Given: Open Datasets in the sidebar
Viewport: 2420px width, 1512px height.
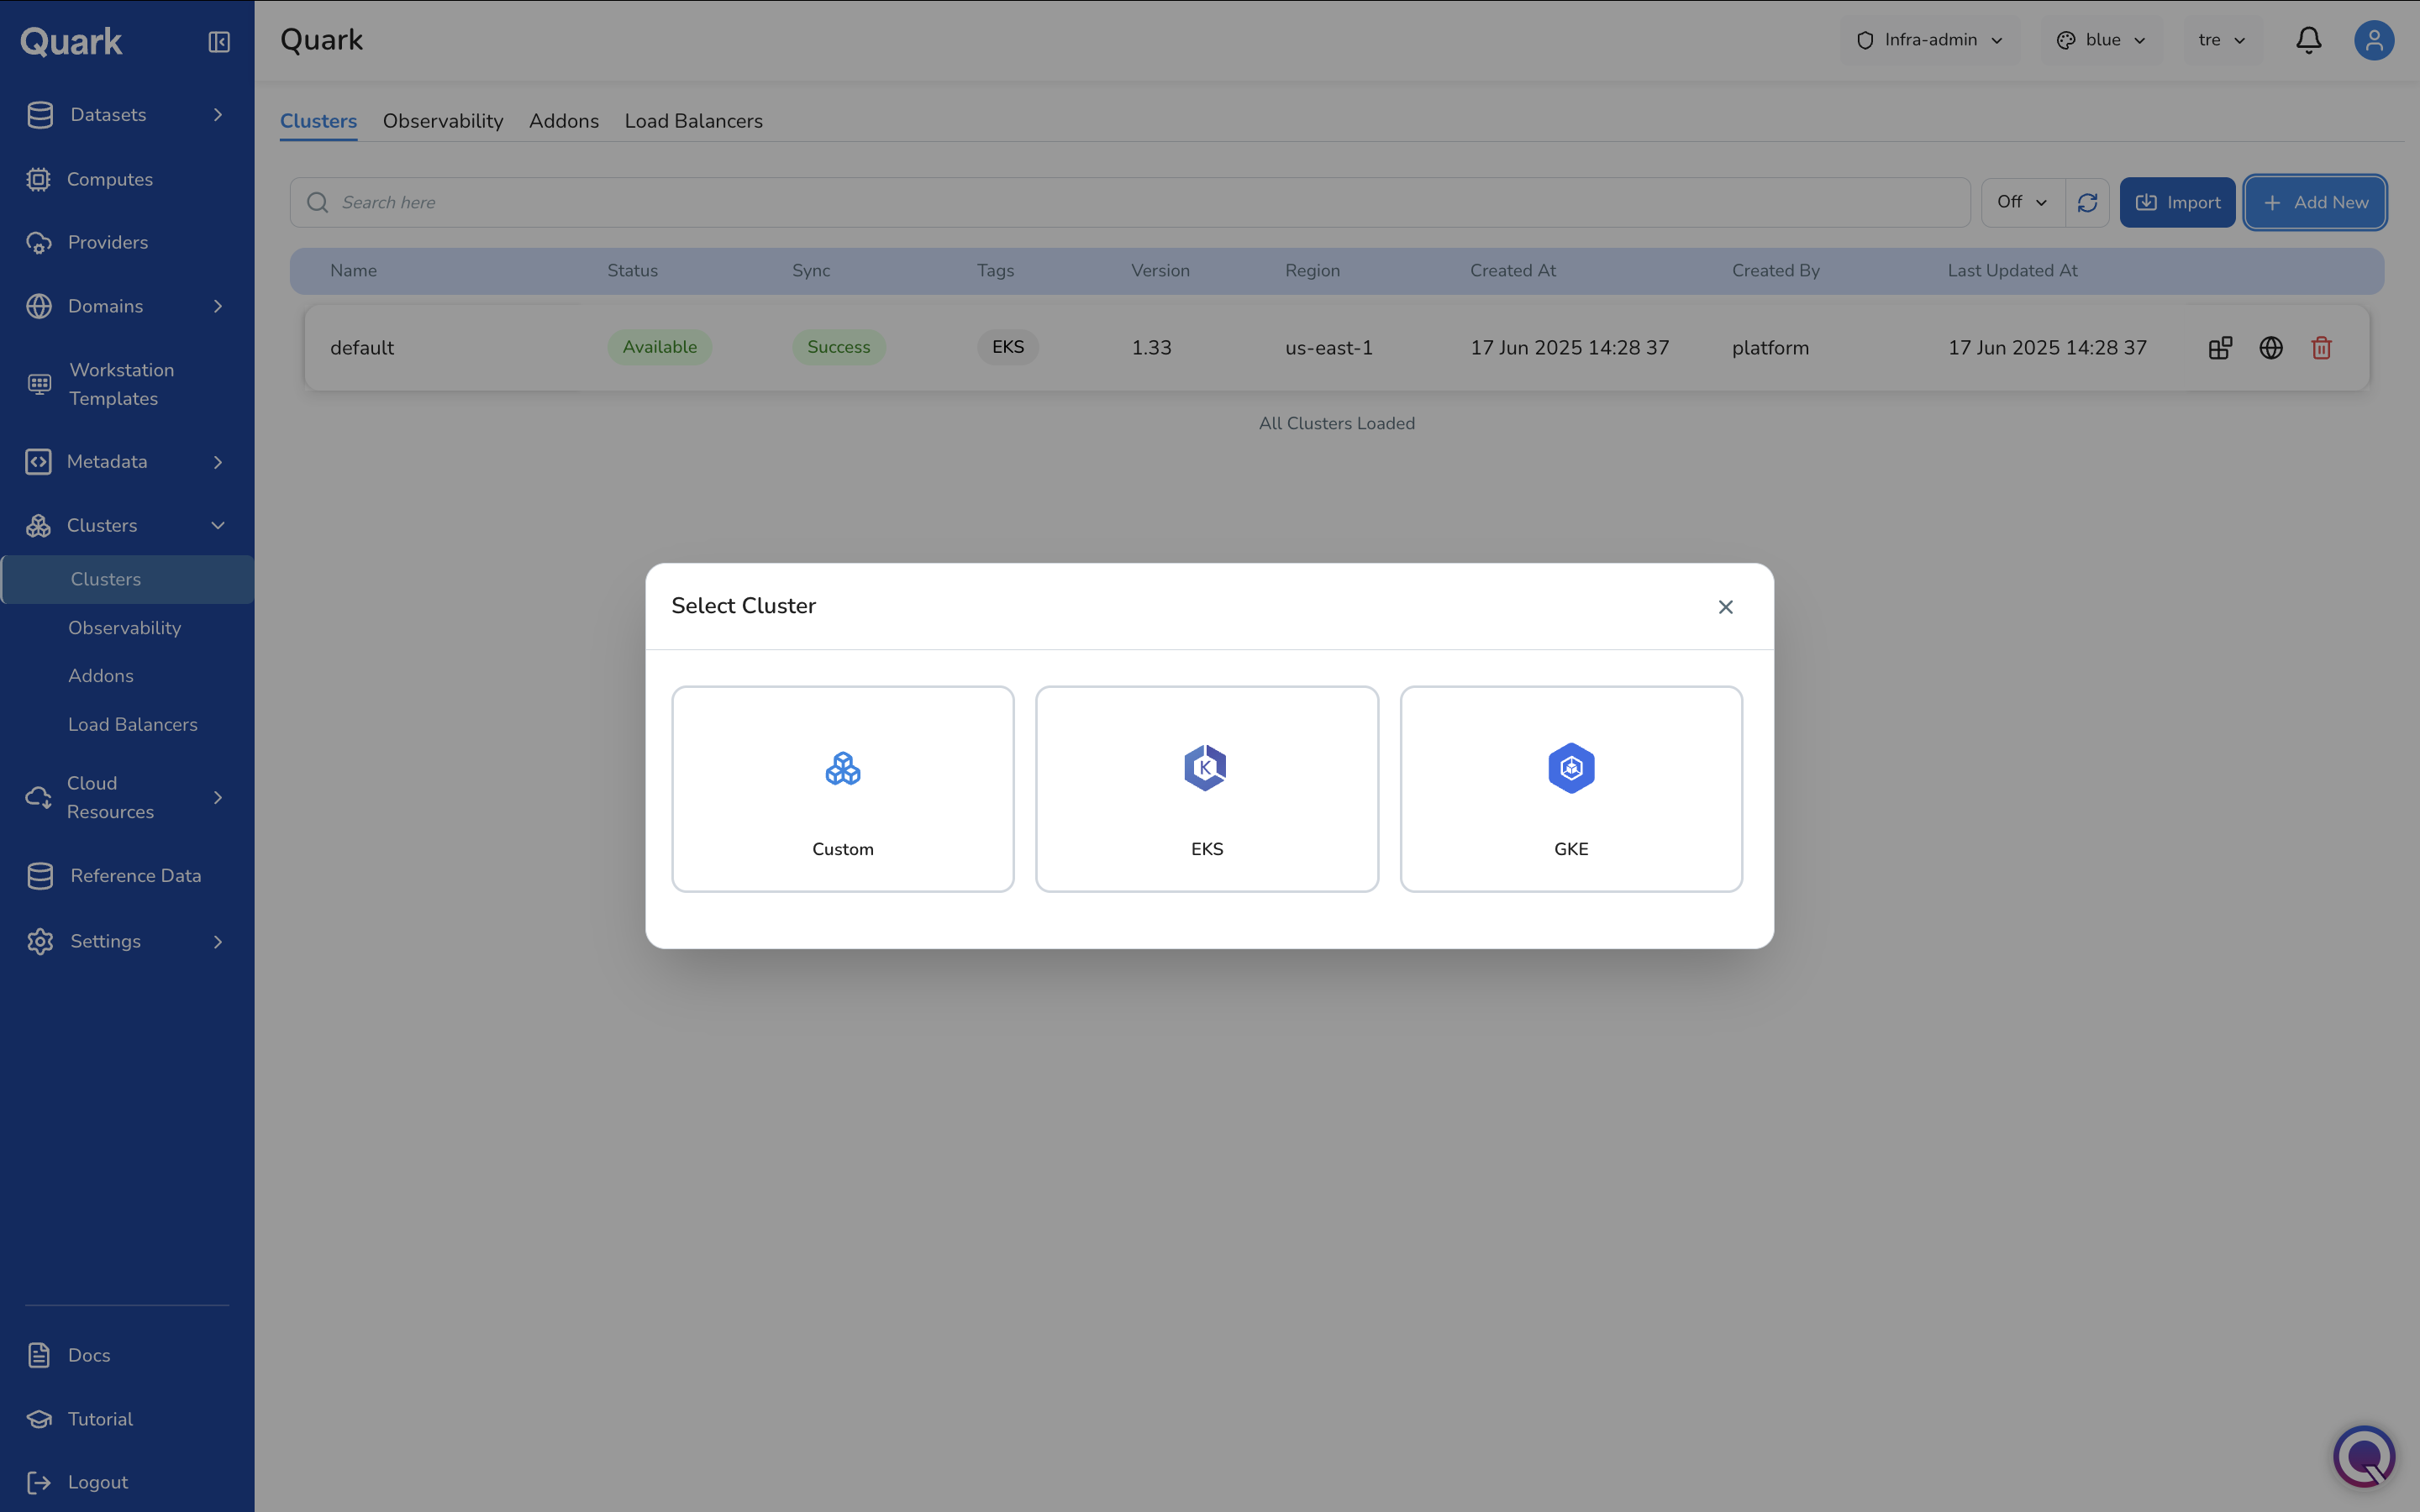Looking at the screenshot, I should (108, 115).
